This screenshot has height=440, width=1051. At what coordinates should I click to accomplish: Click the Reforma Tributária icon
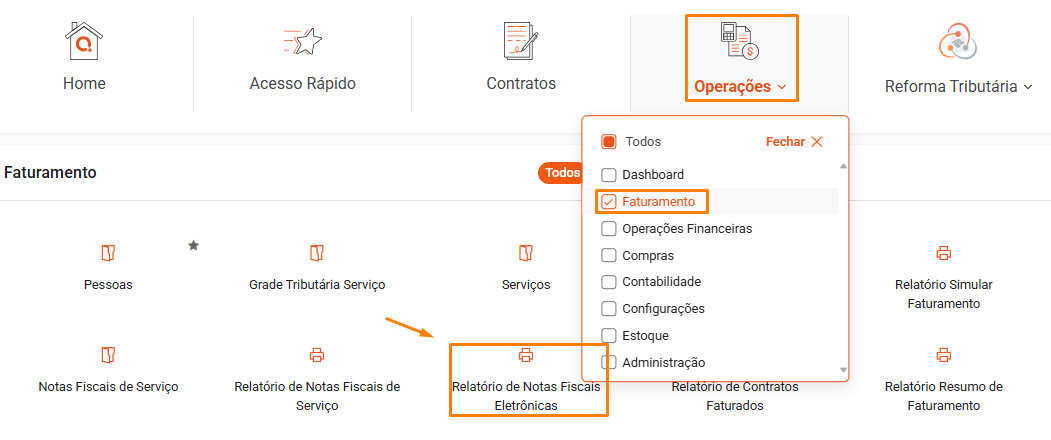point(958,42)
